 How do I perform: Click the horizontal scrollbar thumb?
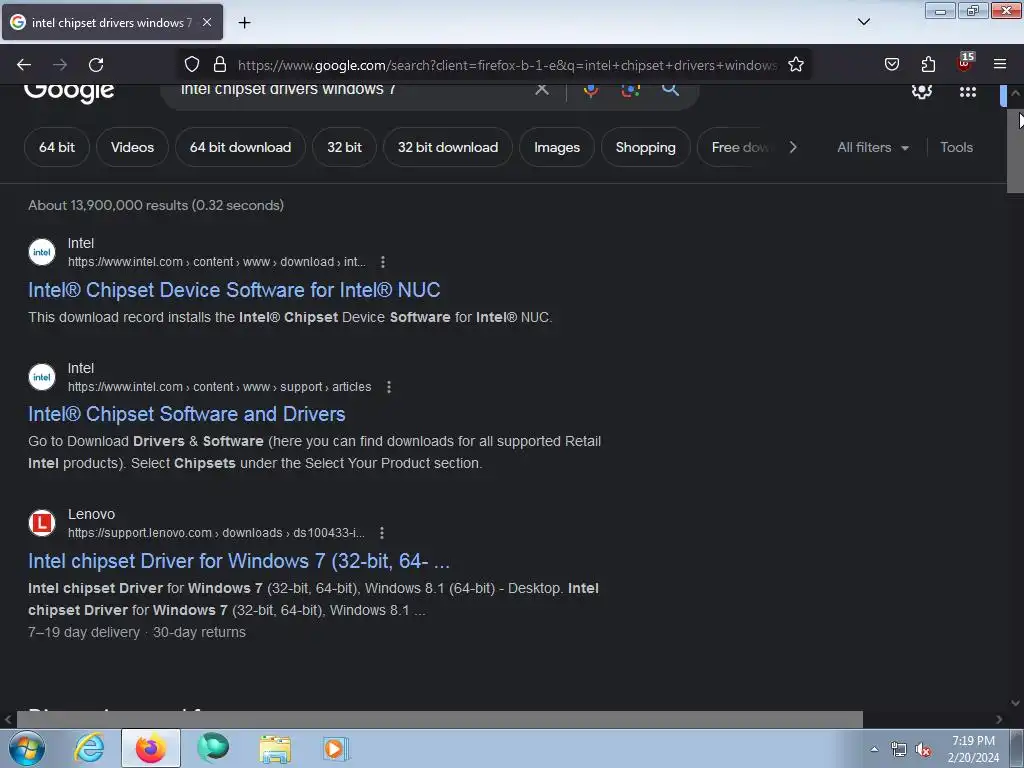[440, 719]
